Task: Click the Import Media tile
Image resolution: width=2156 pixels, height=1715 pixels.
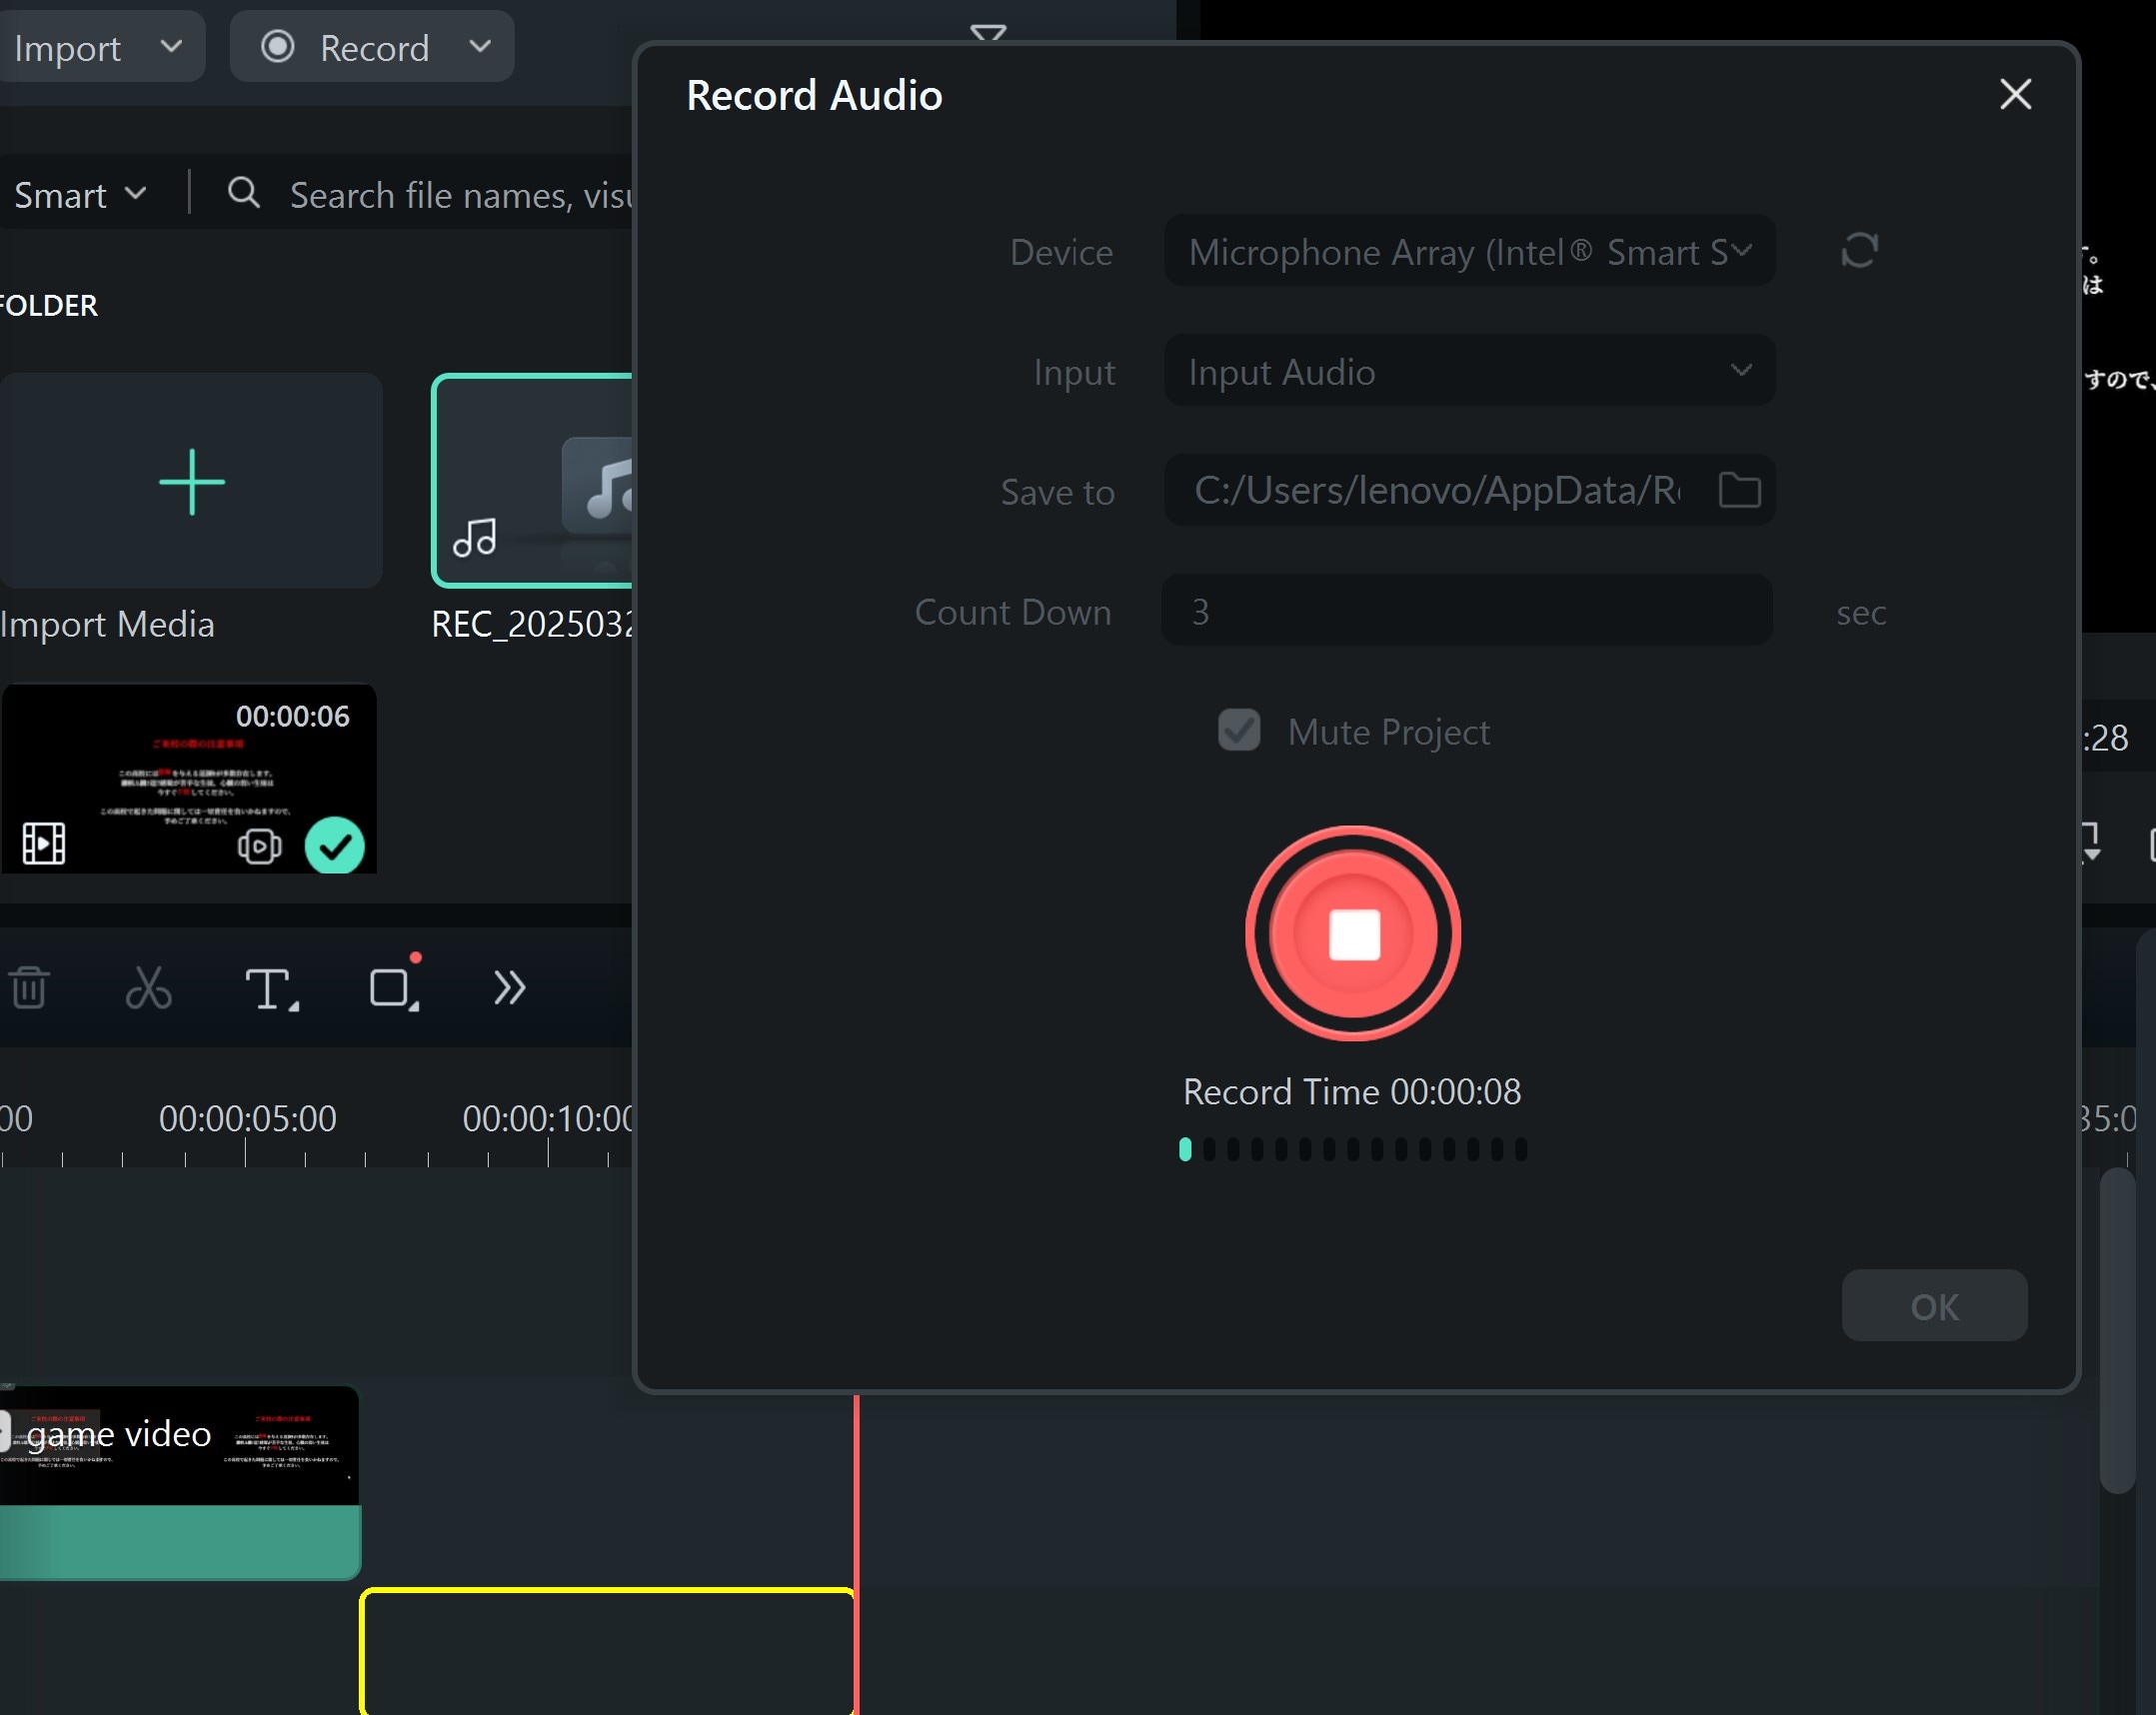Action: point(190,482)
